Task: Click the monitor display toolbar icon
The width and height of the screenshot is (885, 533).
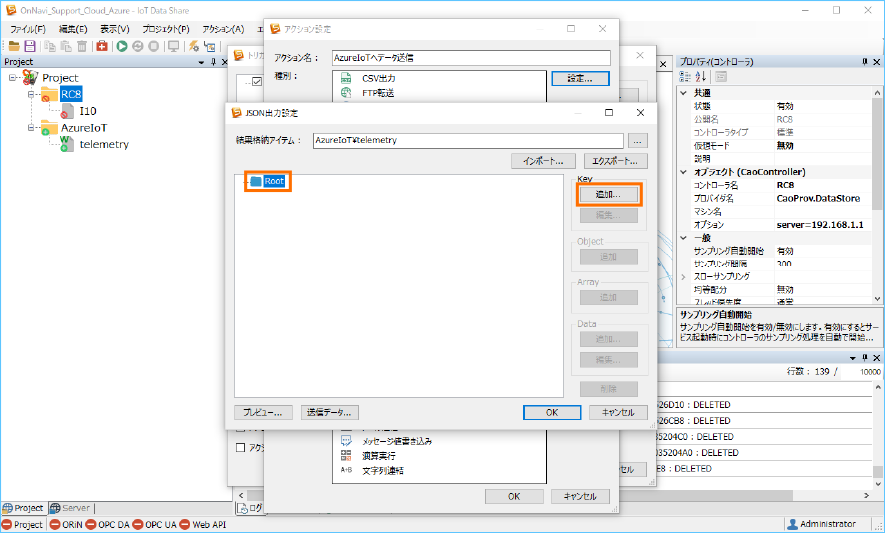Action: point(174,46)
